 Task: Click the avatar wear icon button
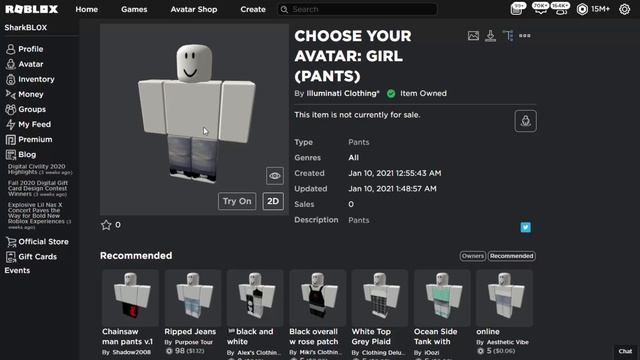[x=526, y=121]
